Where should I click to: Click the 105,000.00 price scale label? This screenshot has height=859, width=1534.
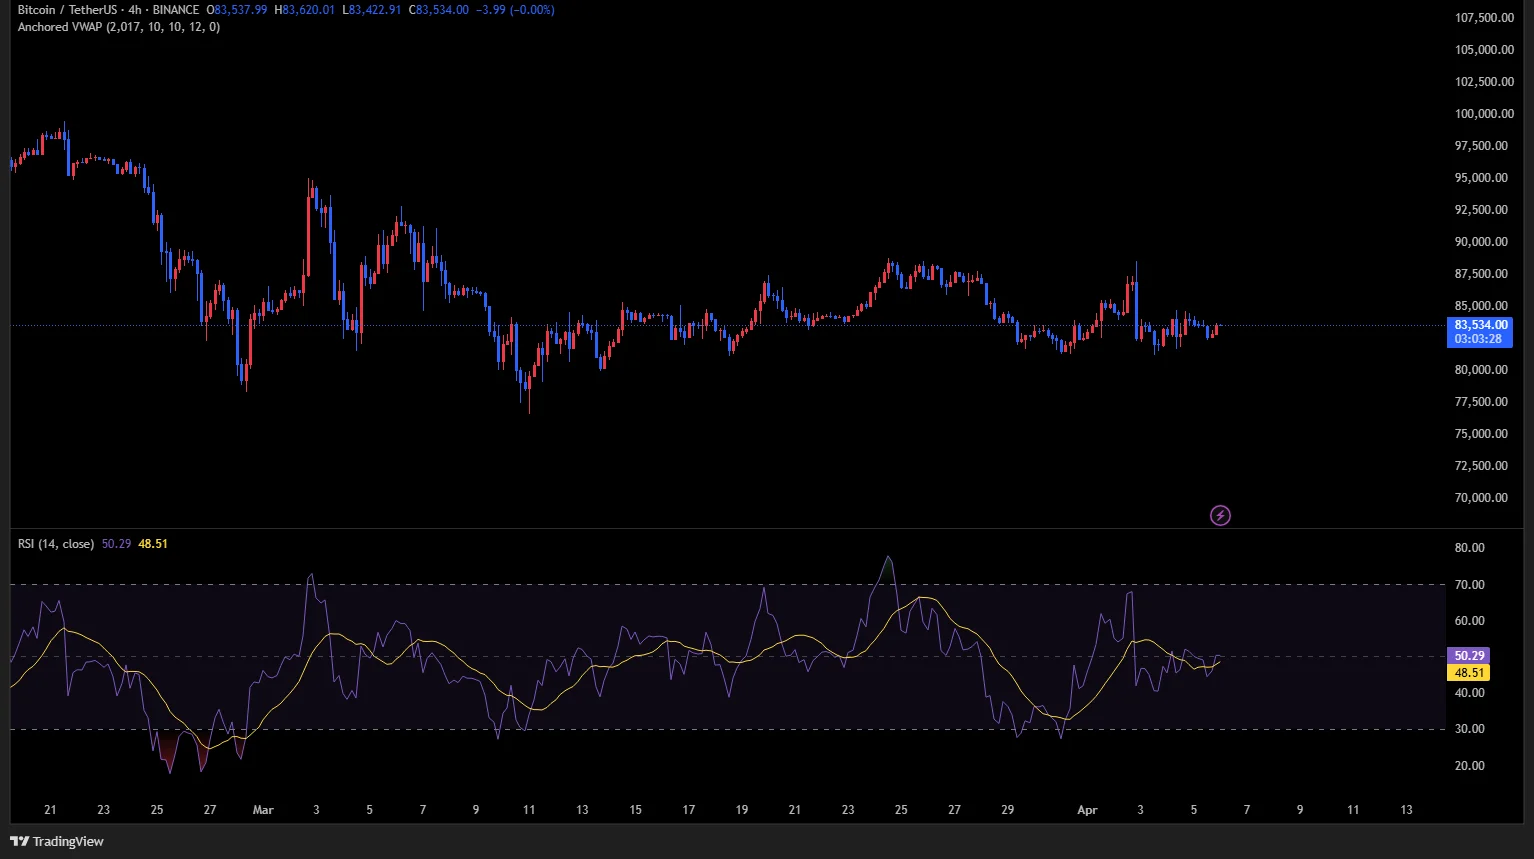(x=1484, y=50)
